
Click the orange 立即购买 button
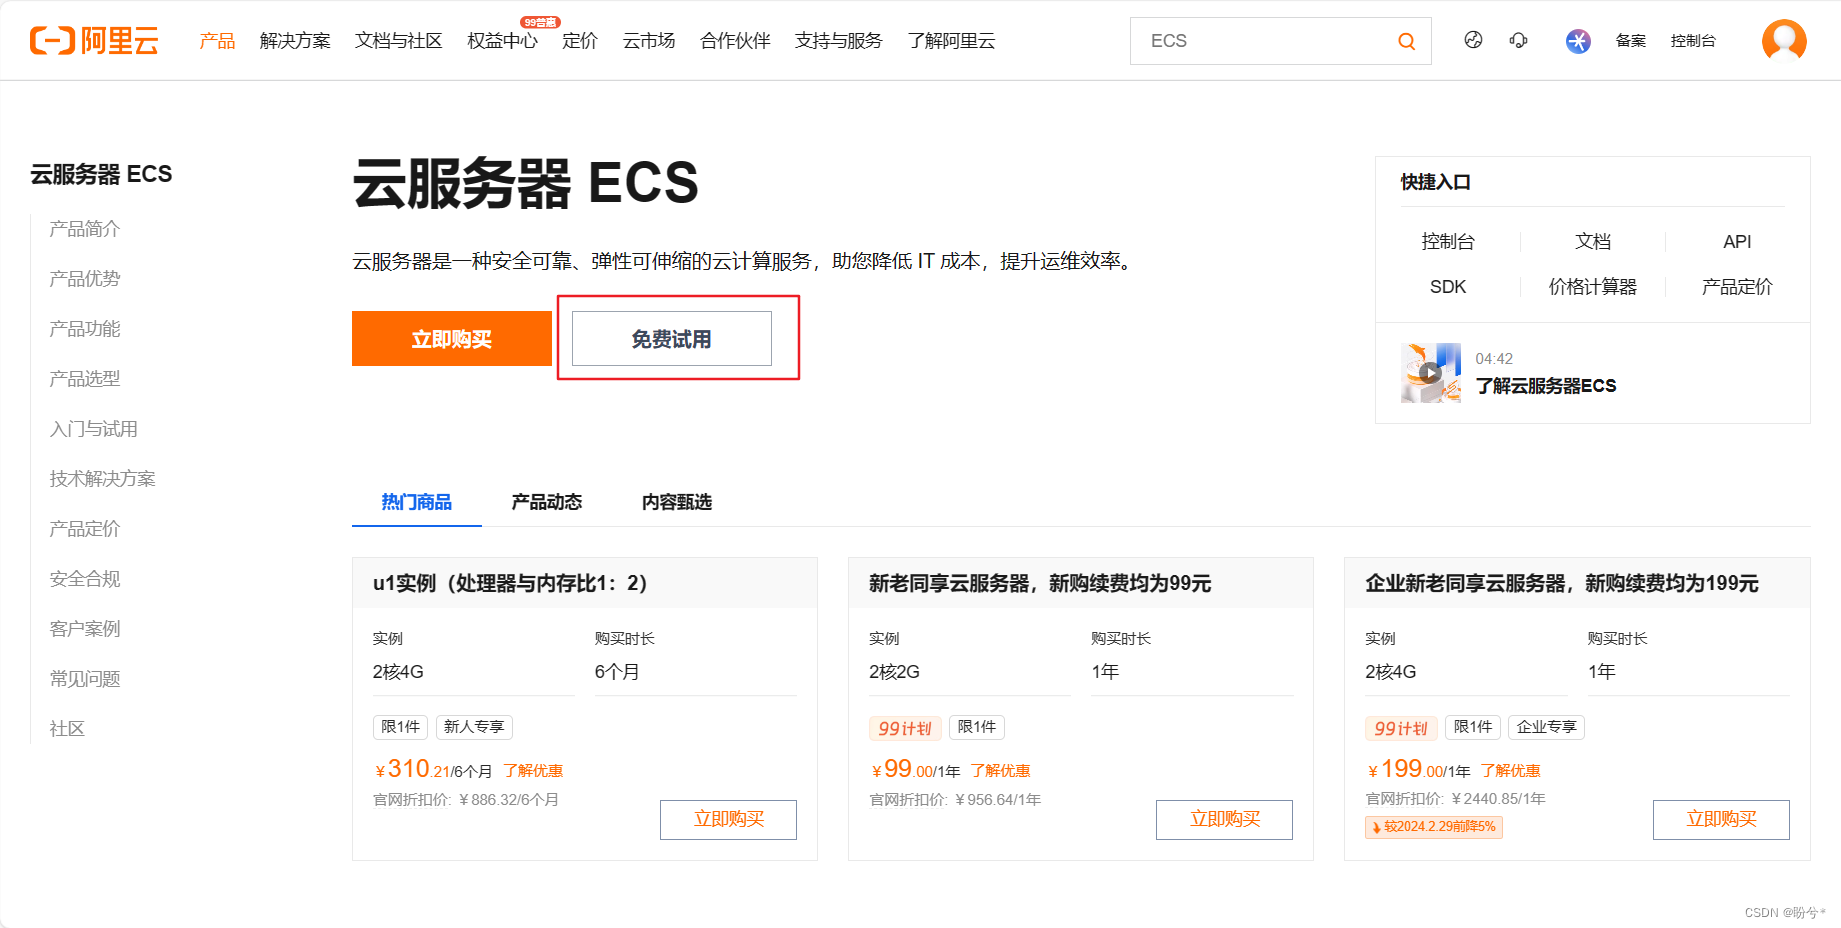point(452,339)
